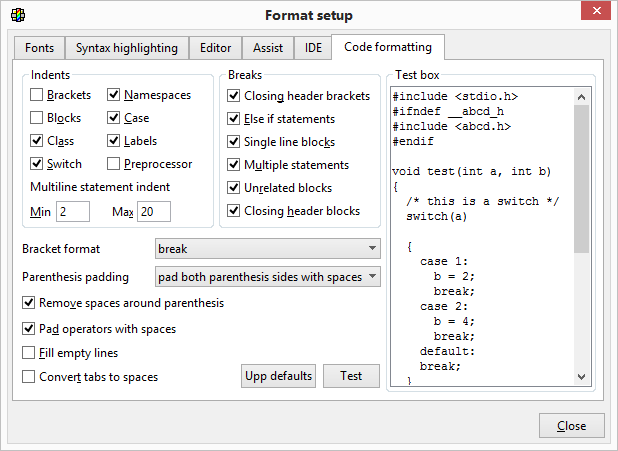The width and height of the screenshot is (618, 451).
Task: Uncheck the Namespaces indent option
Action: click(114, 96)
